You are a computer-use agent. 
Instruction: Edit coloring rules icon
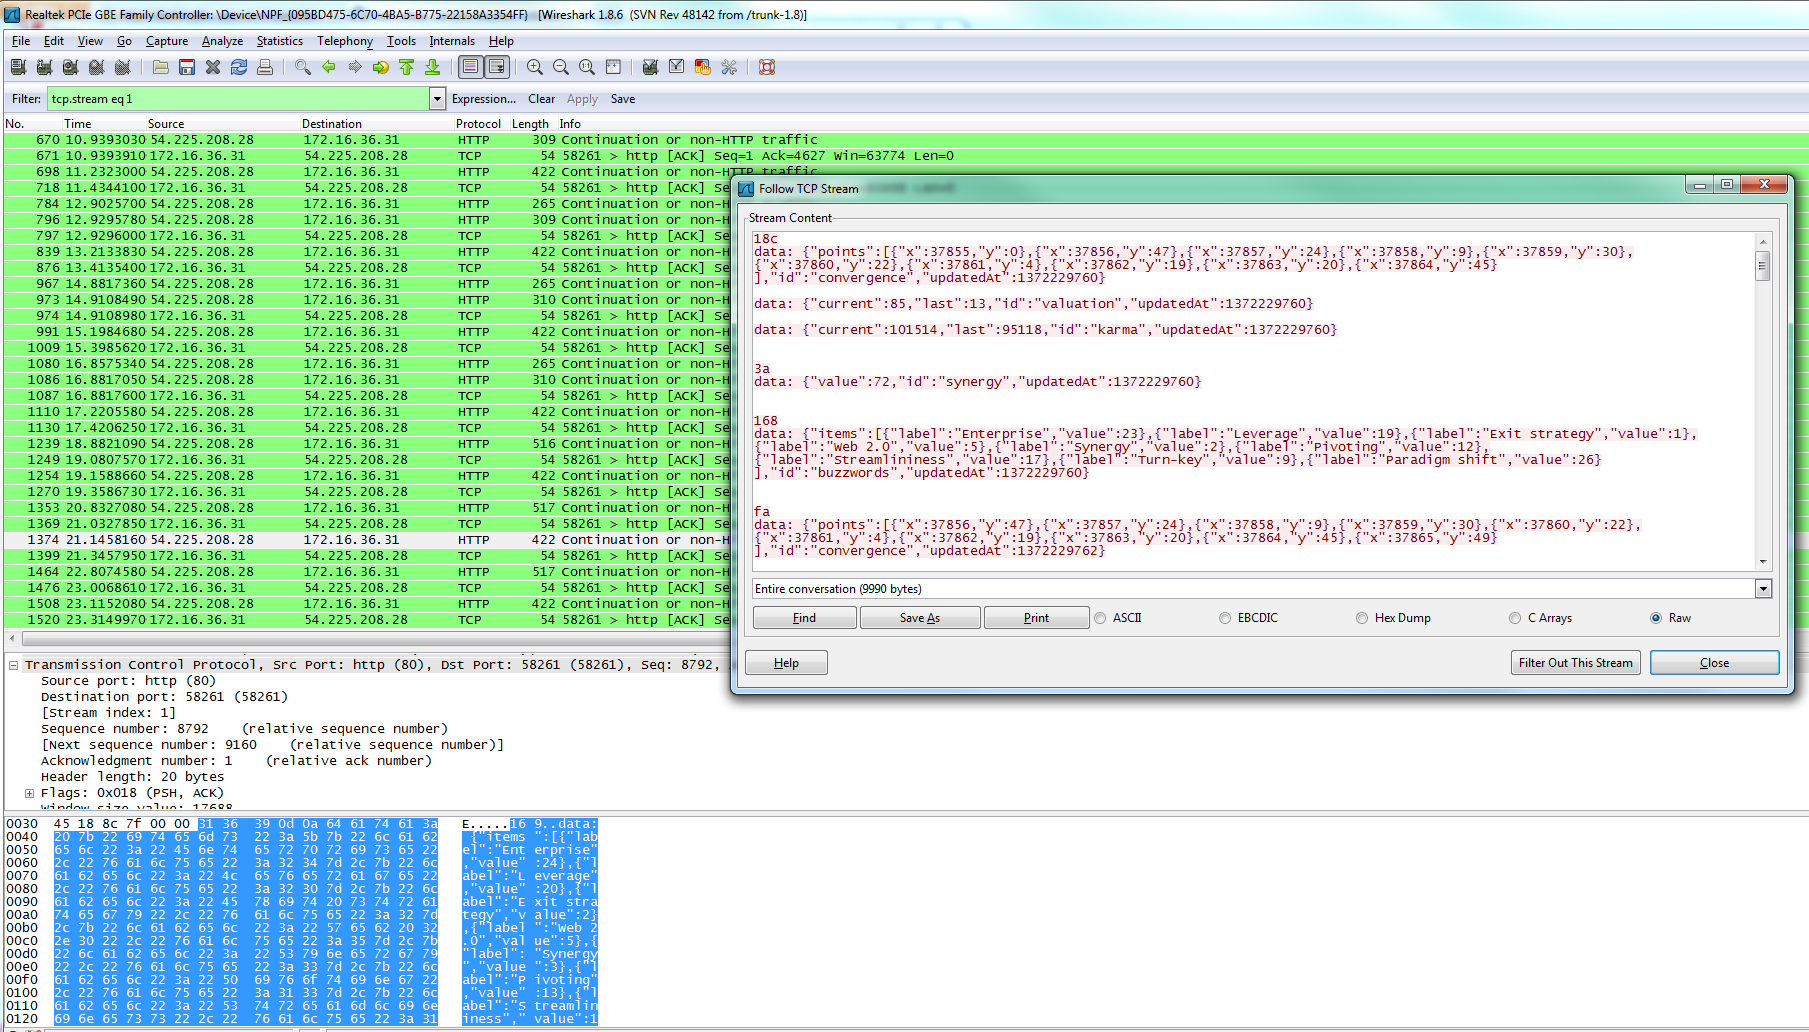(703, 67)
